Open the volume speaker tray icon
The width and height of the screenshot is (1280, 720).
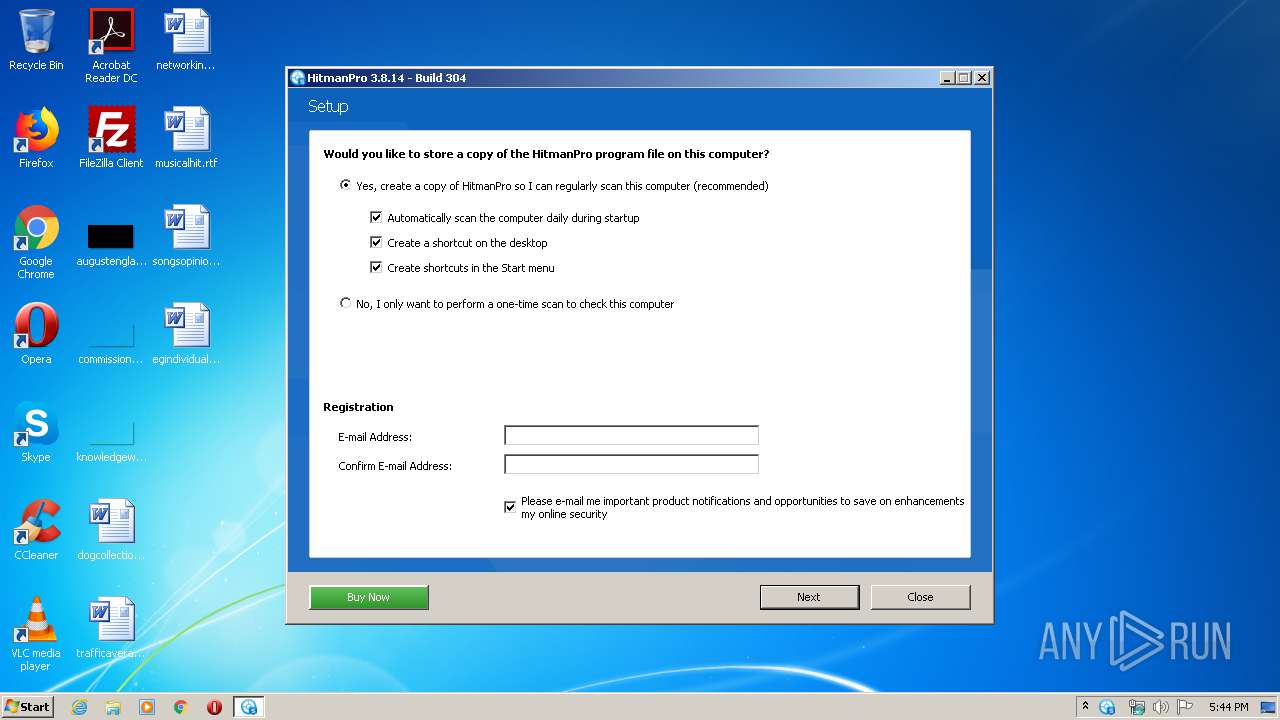tap(1160, 707)
